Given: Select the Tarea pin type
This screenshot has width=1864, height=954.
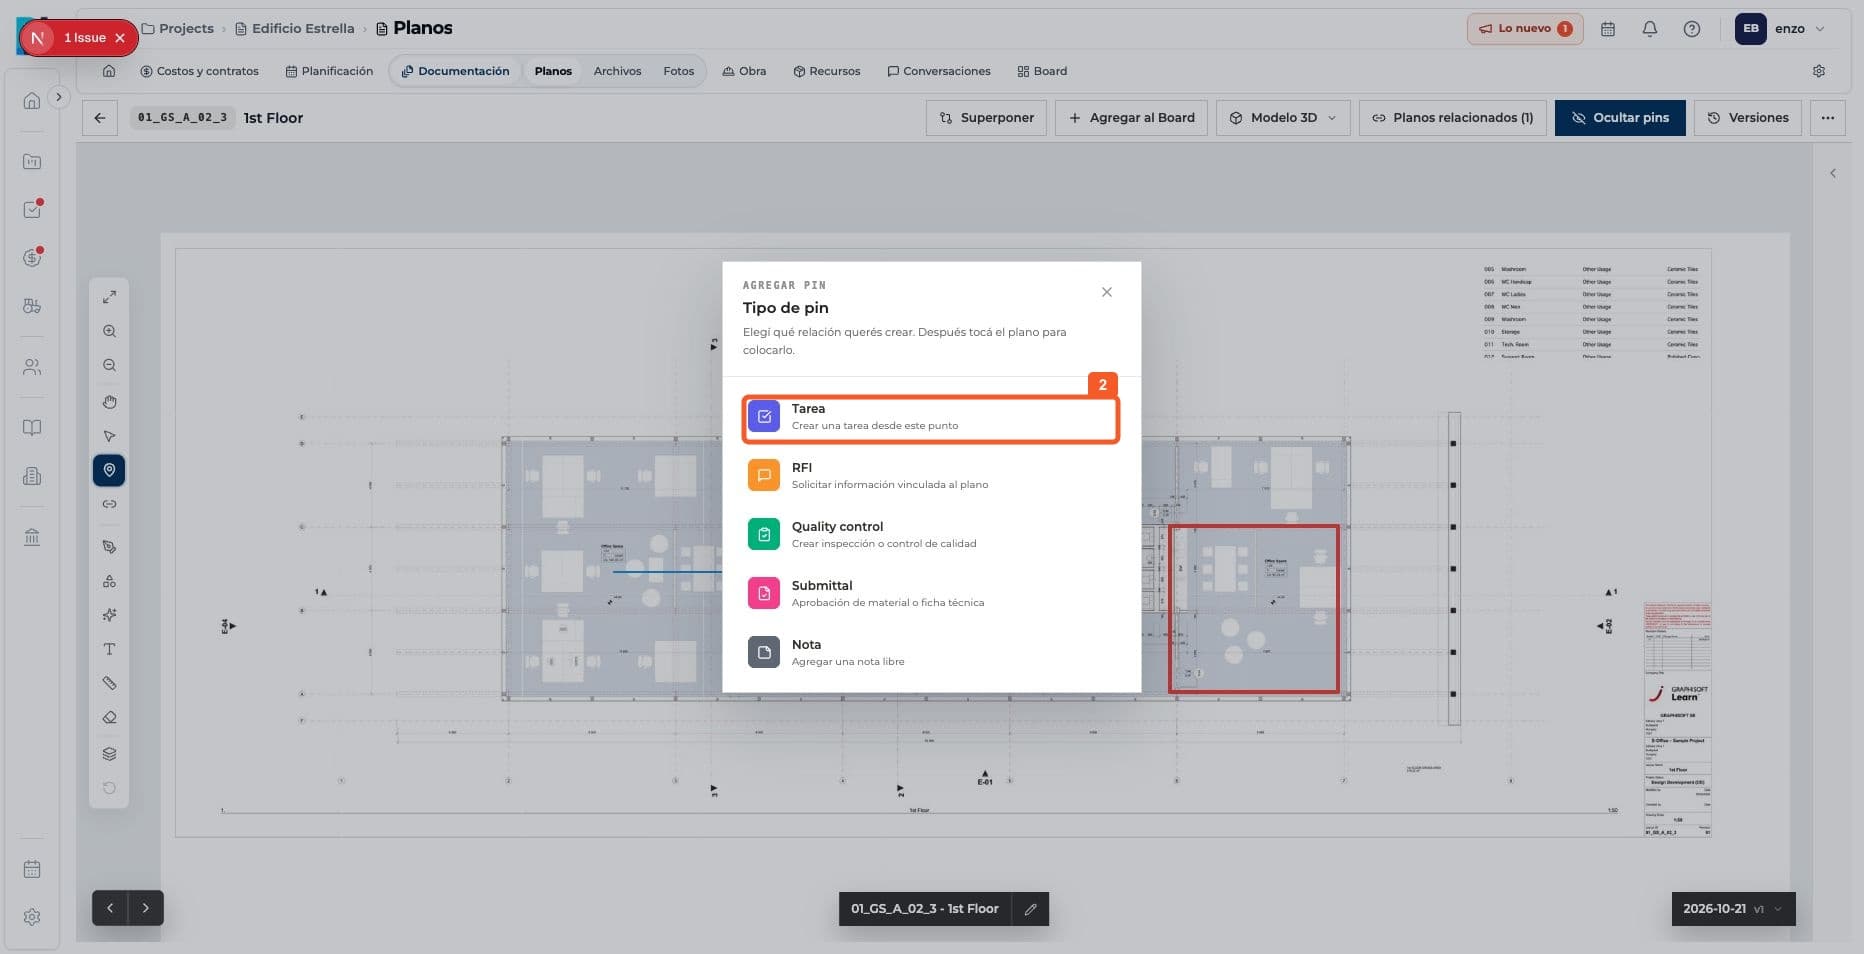Looking at the screenshot, I should [x=930, y=417].
